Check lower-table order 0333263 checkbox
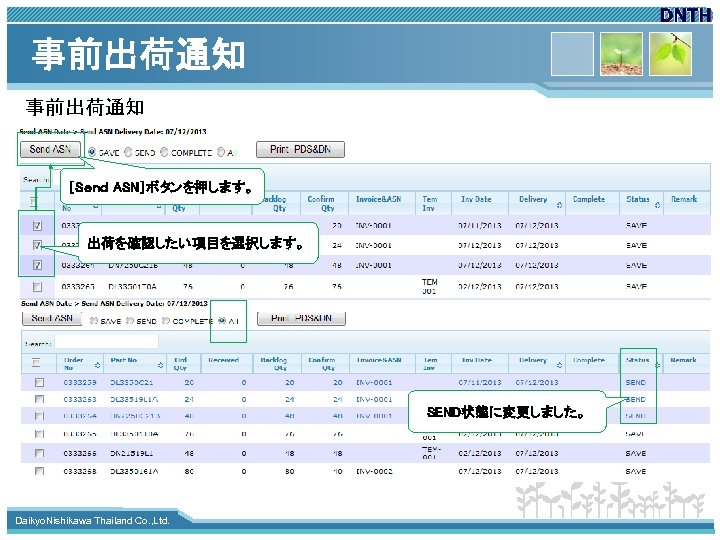Viewport: 720px width, 540px height. pyautogui.click(x=39, y=399)
